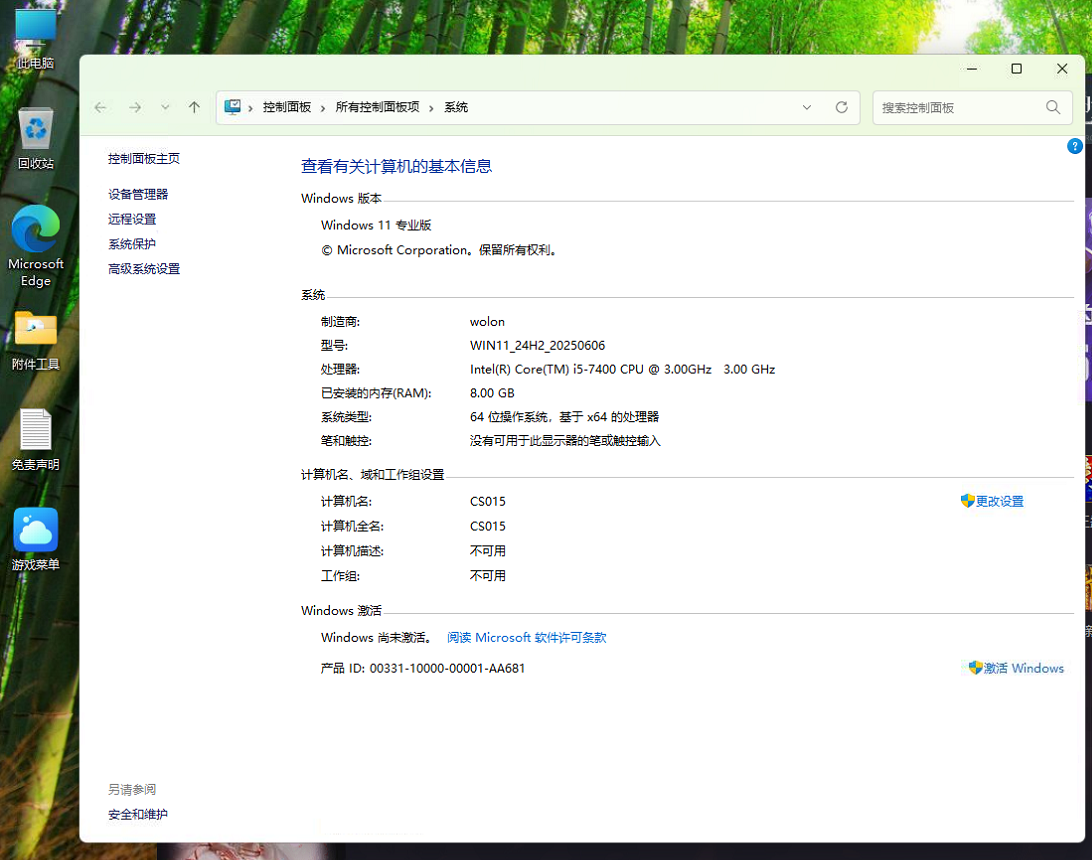Click the shield icon beside 更改设置
Viewport: 1092px width, 860px height.
point(967,501)
